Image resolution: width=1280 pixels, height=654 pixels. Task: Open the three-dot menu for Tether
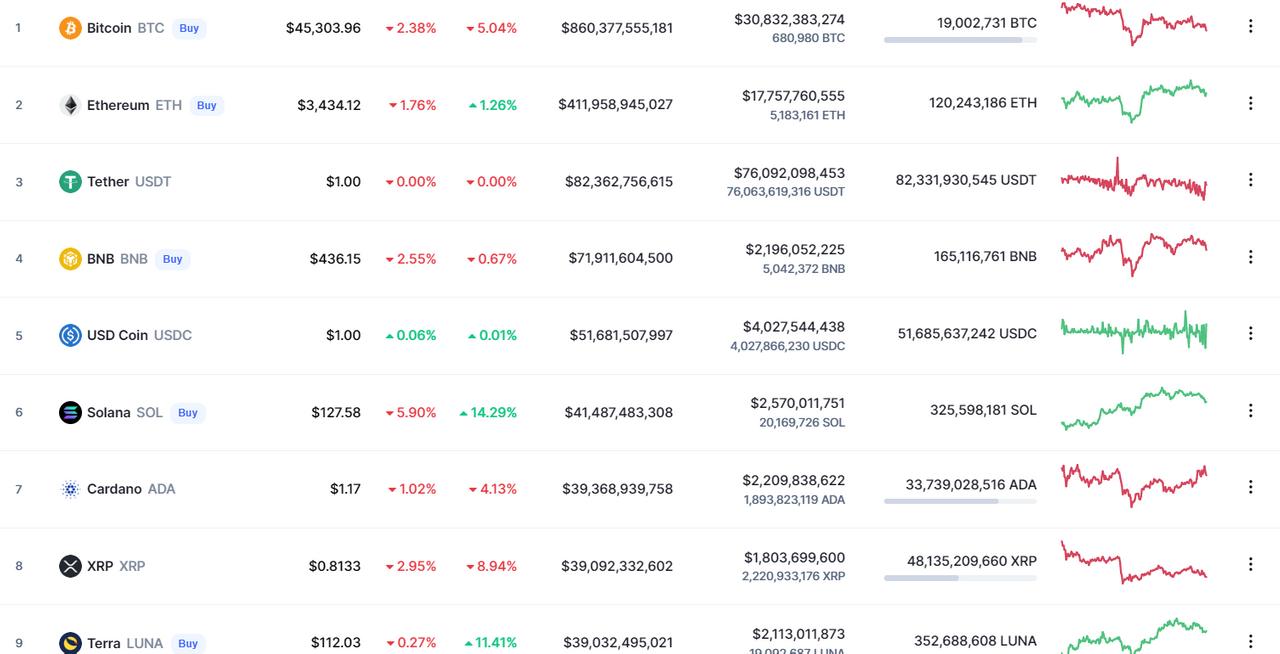pyautogui.click(x=1250, y=180)
